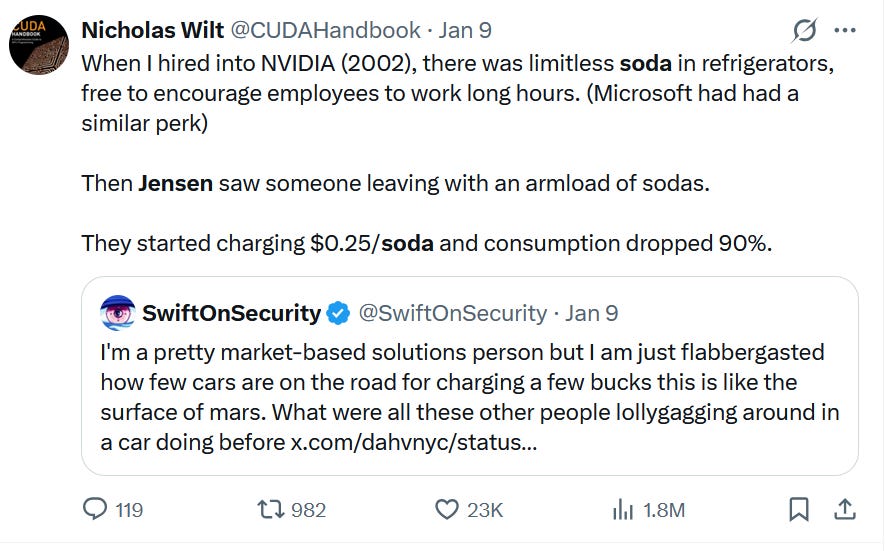Open the quoted tweet's Jan 9 timestamp
This screenshot has width=885, height=551.
592,313
